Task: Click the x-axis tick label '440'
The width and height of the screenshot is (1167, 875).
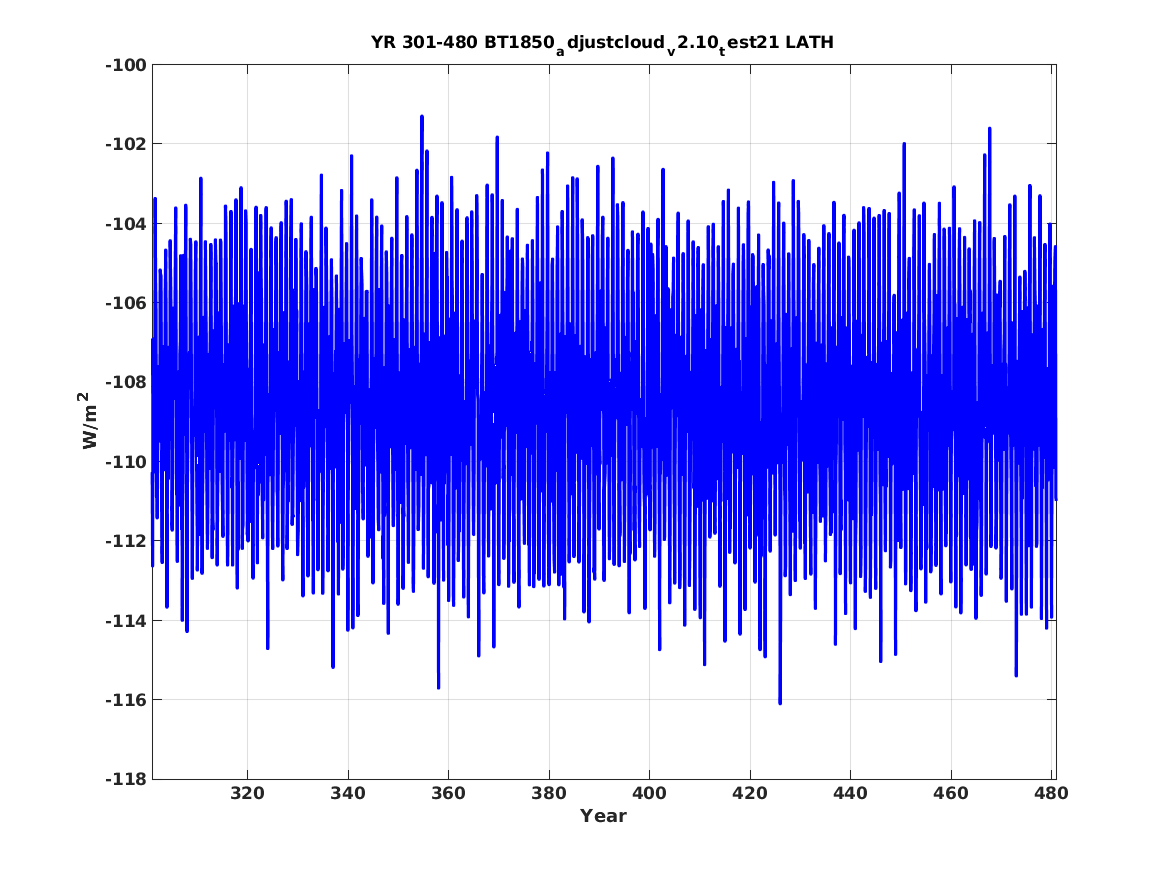Action: click(850, 793)
